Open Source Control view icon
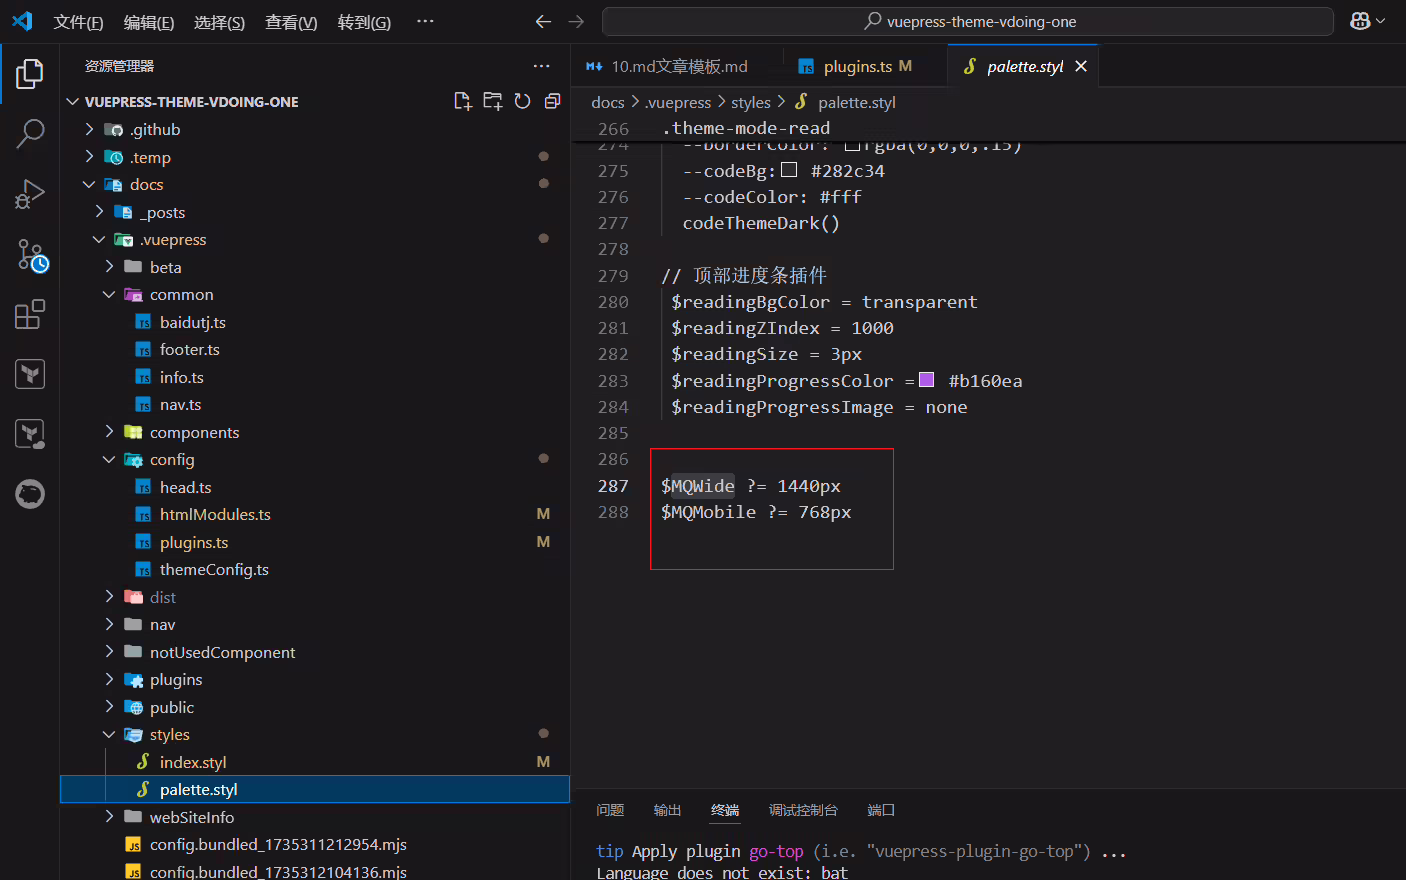The image size is (1406, 880). pos(31,255)
